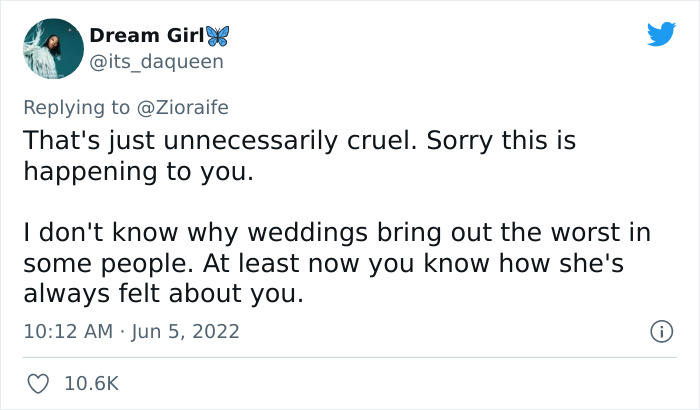View the 10.6K likes count
This screenshot has height=410, width=700.
pyautogui.click(x=91, y=383)
